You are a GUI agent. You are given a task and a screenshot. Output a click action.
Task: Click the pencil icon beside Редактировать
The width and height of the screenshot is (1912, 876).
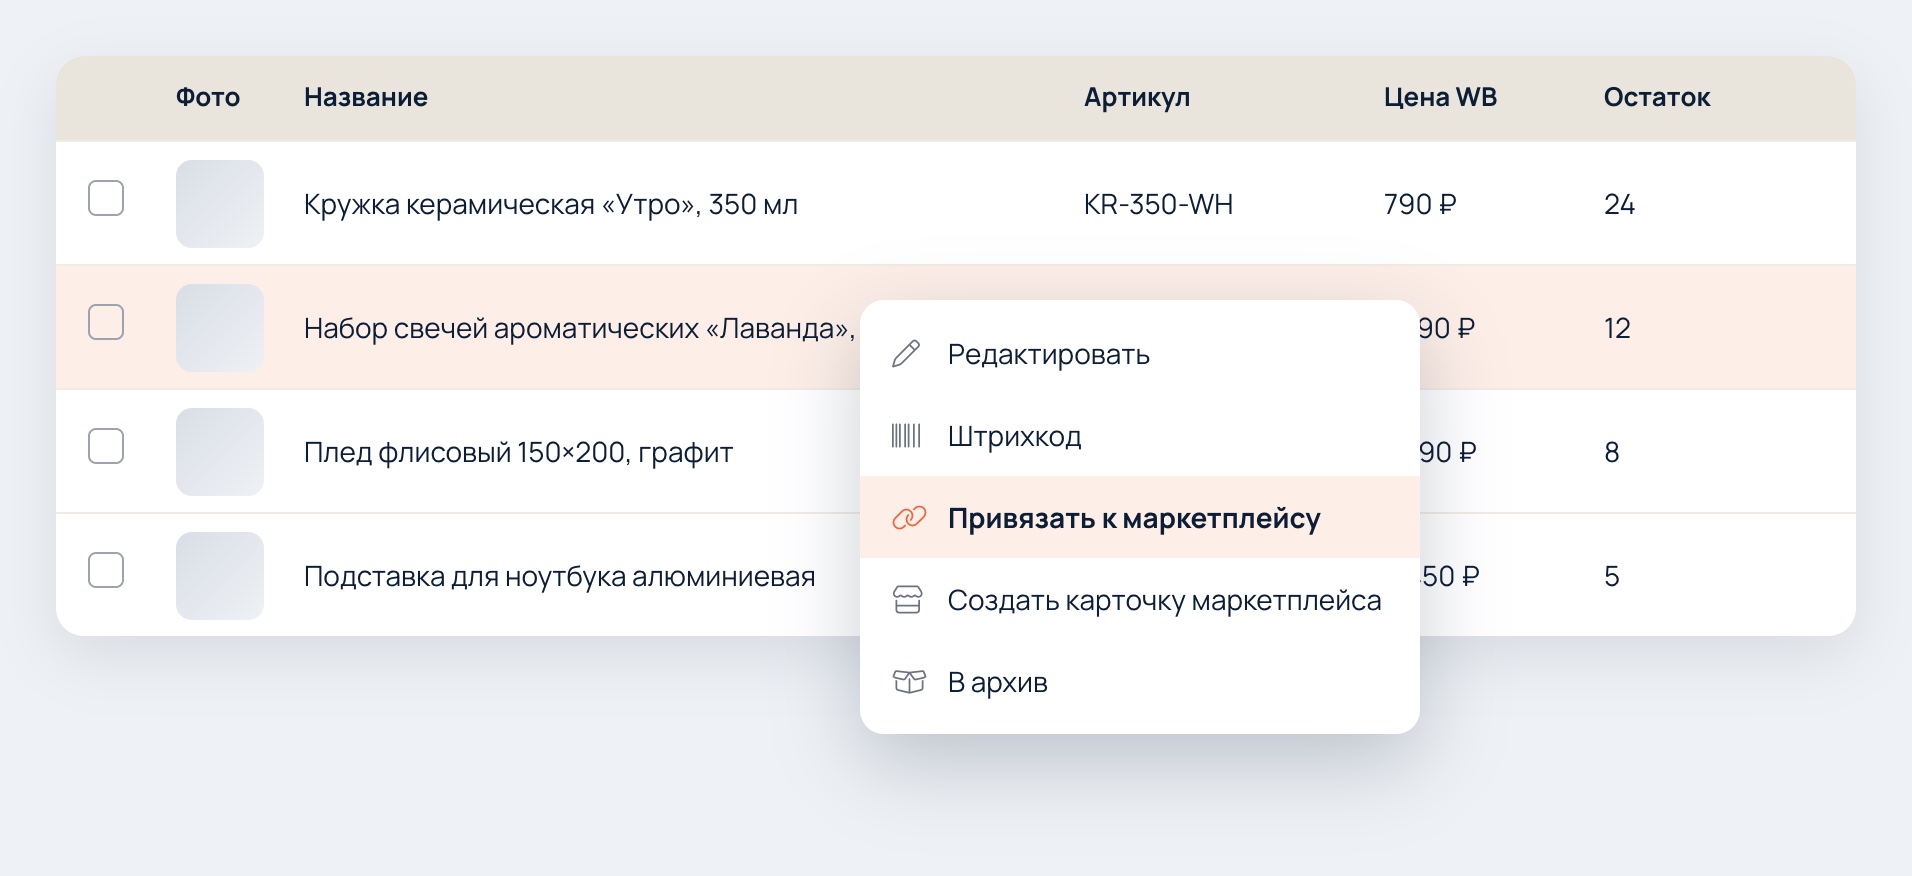coord(906,354)
